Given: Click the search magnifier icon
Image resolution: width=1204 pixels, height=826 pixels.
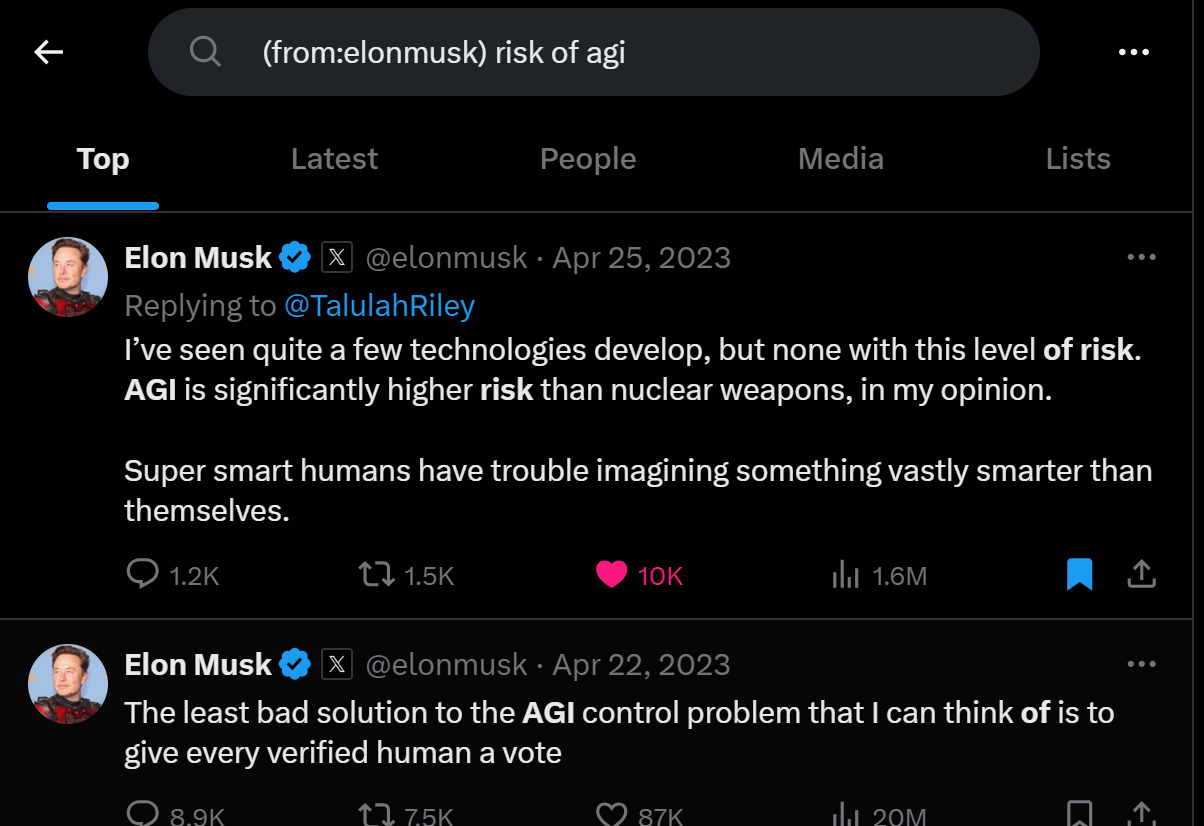Looking at the screenshot, I should pos(205,52).
